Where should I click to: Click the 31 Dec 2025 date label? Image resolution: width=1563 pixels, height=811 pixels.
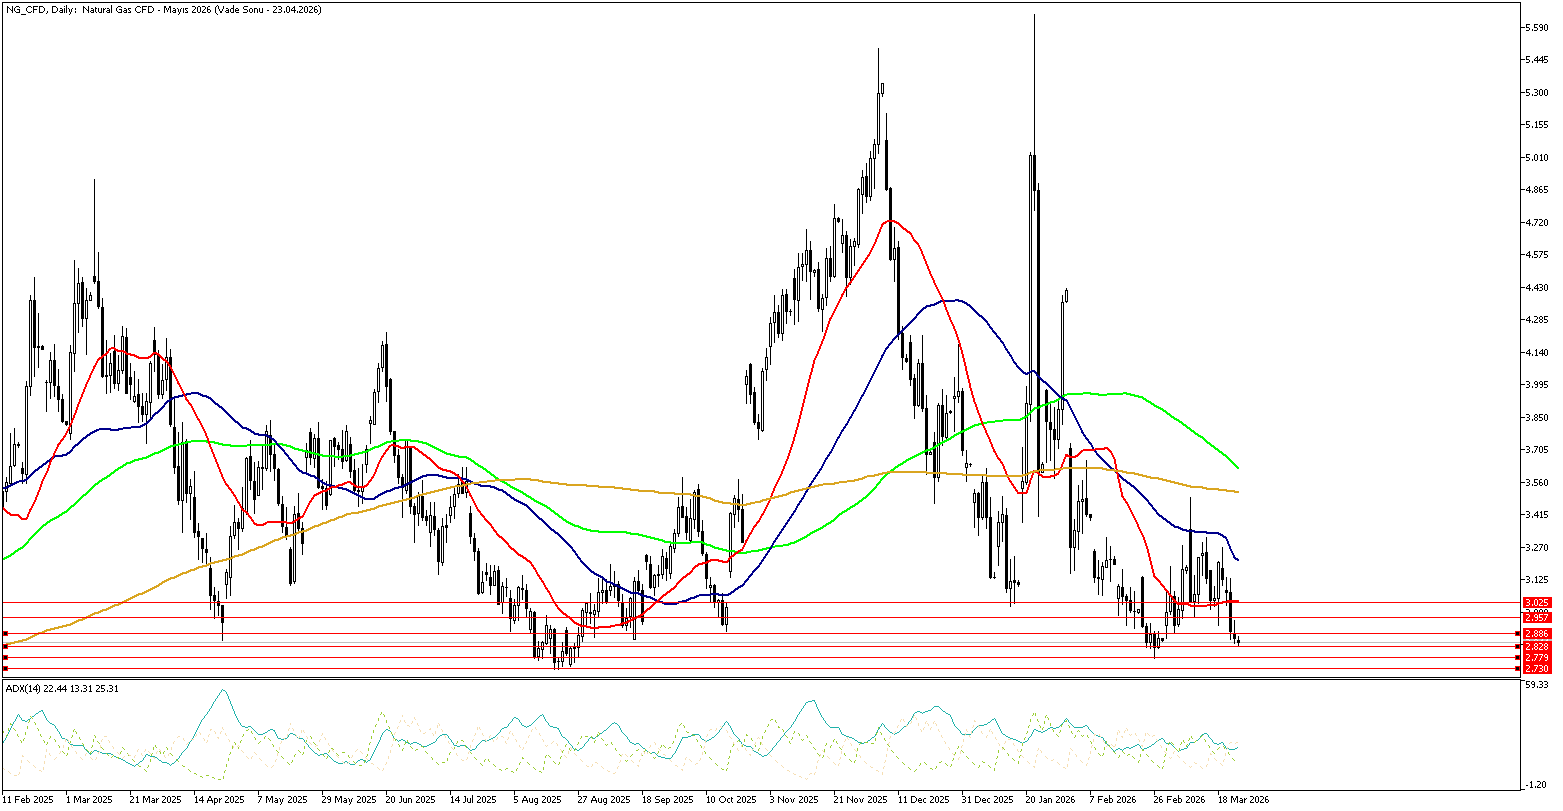(x=987, y=800)
